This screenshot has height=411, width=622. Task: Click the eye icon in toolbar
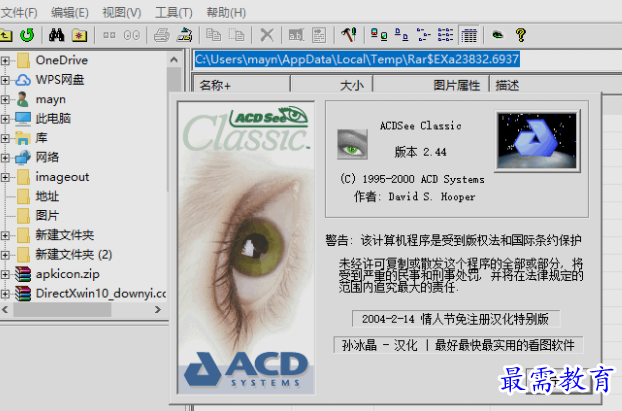(x=497, y=35)
